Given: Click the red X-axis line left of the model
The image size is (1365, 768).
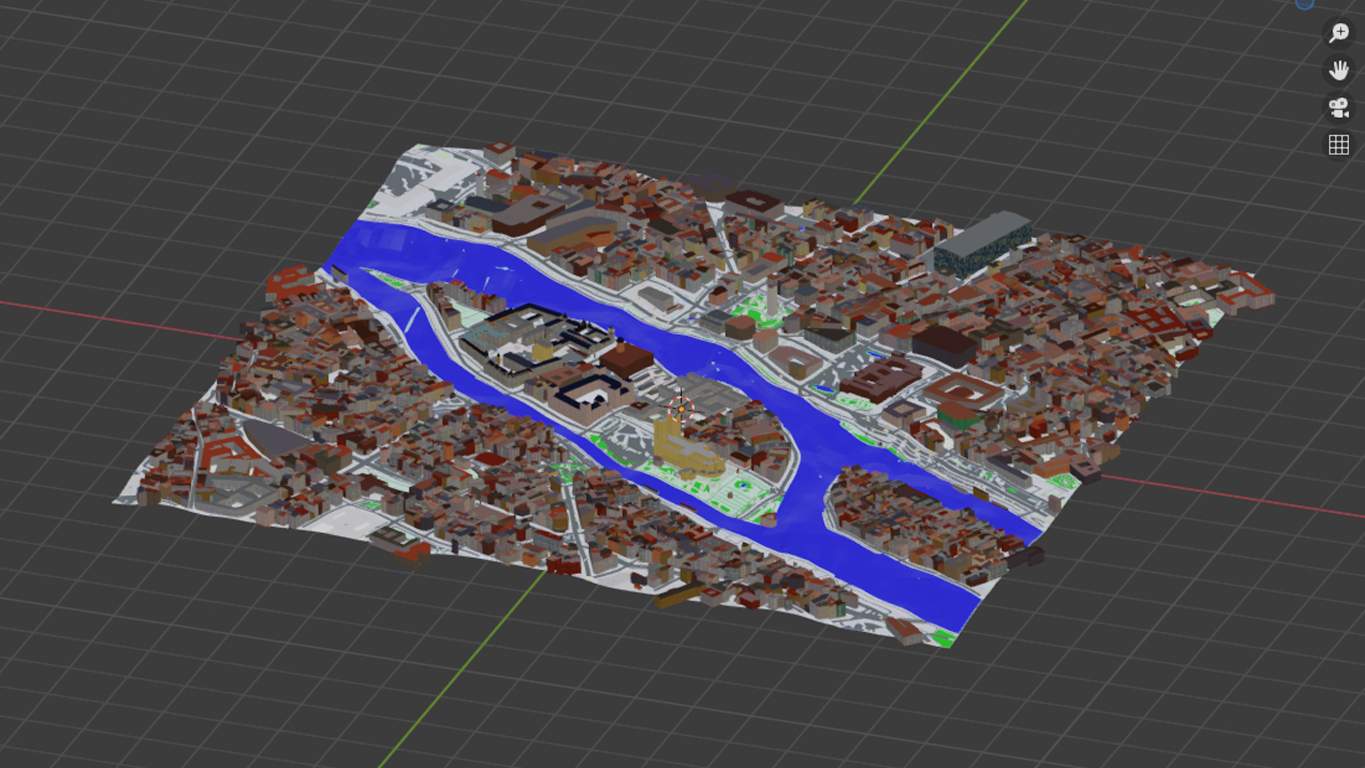Looking at the screenshot, I should [120, 318].
